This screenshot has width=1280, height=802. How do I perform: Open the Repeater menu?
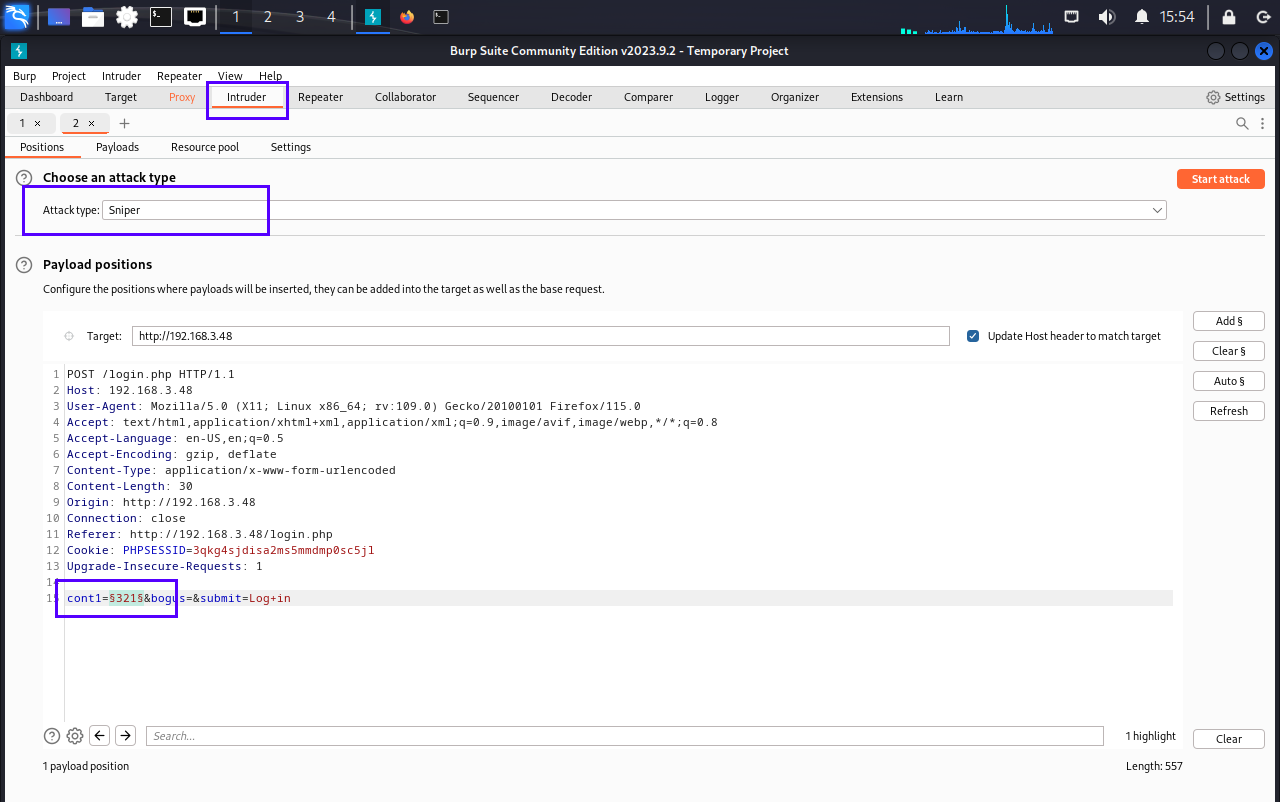tap(179, 76)
